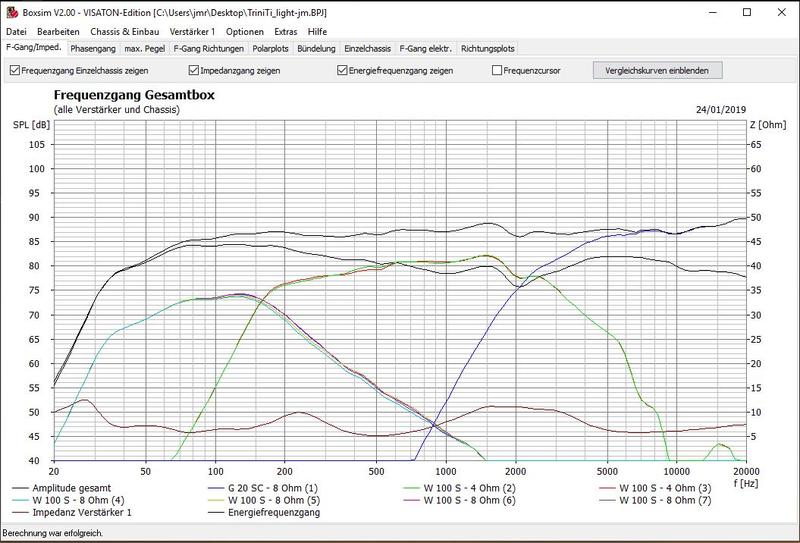Toggle the Impedanzgang zeigen checkbox
Image resolution: width=800 pixels, height=543 pixels.
coord(194,71)
